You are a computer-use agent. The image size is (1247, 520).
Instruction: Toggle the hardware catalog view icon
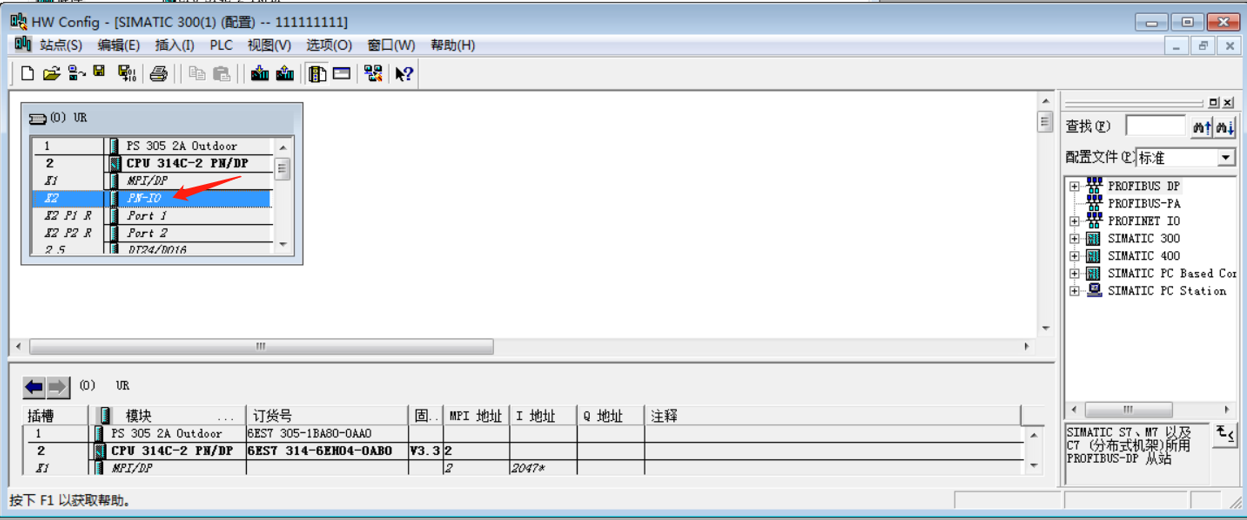pos(317,73)
